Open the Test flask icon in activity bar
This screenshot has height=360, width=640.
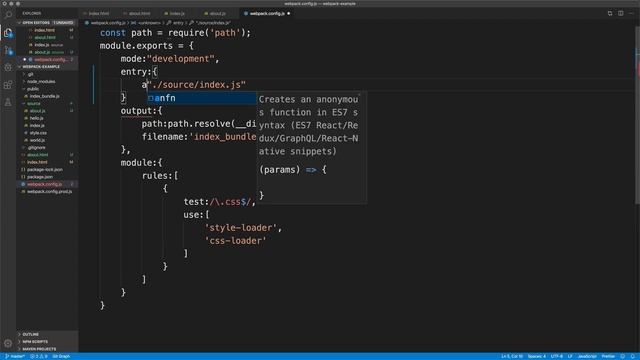8,102
